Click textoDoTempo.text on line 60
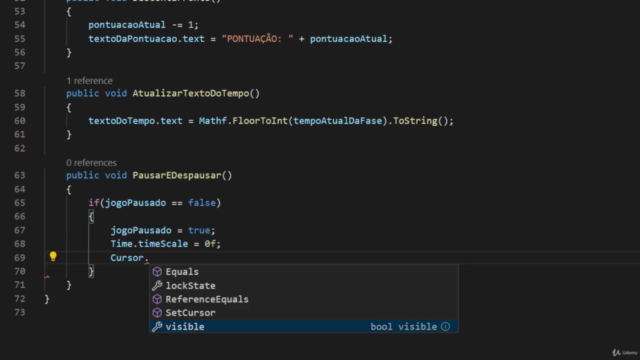Screen dimensions: 640x360 point(135,121)
